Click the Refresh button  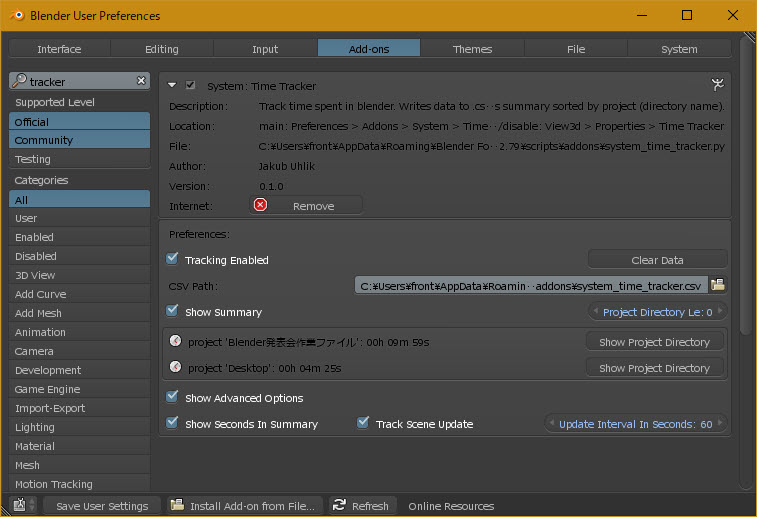pos(363,505)
